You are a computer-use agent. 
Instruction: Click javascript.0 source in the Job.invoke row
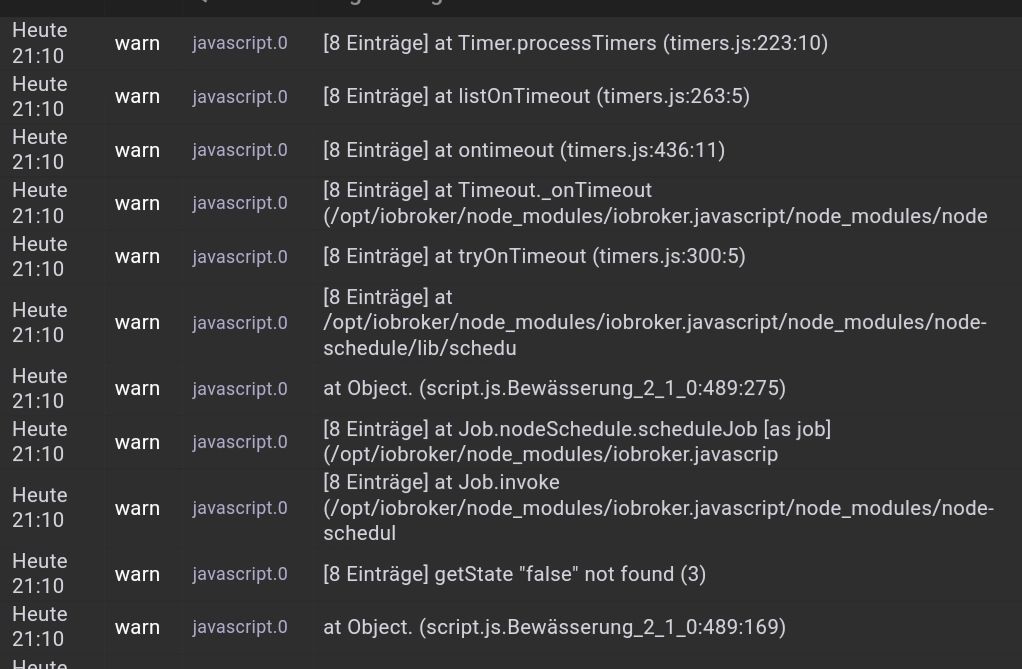click(x=240, y=508)
